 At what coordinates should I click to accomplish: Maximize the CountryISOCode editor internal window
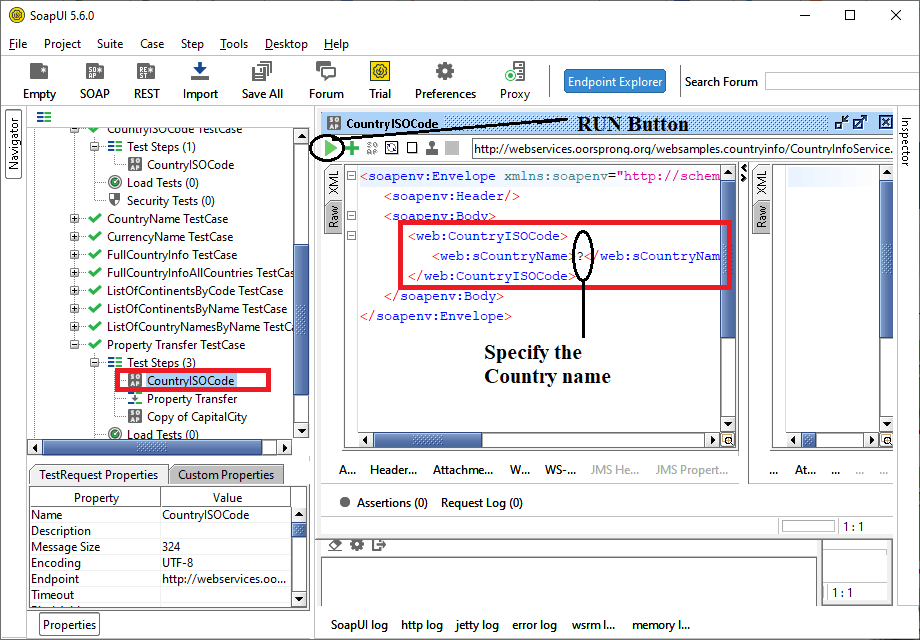(x=860, y=123)
